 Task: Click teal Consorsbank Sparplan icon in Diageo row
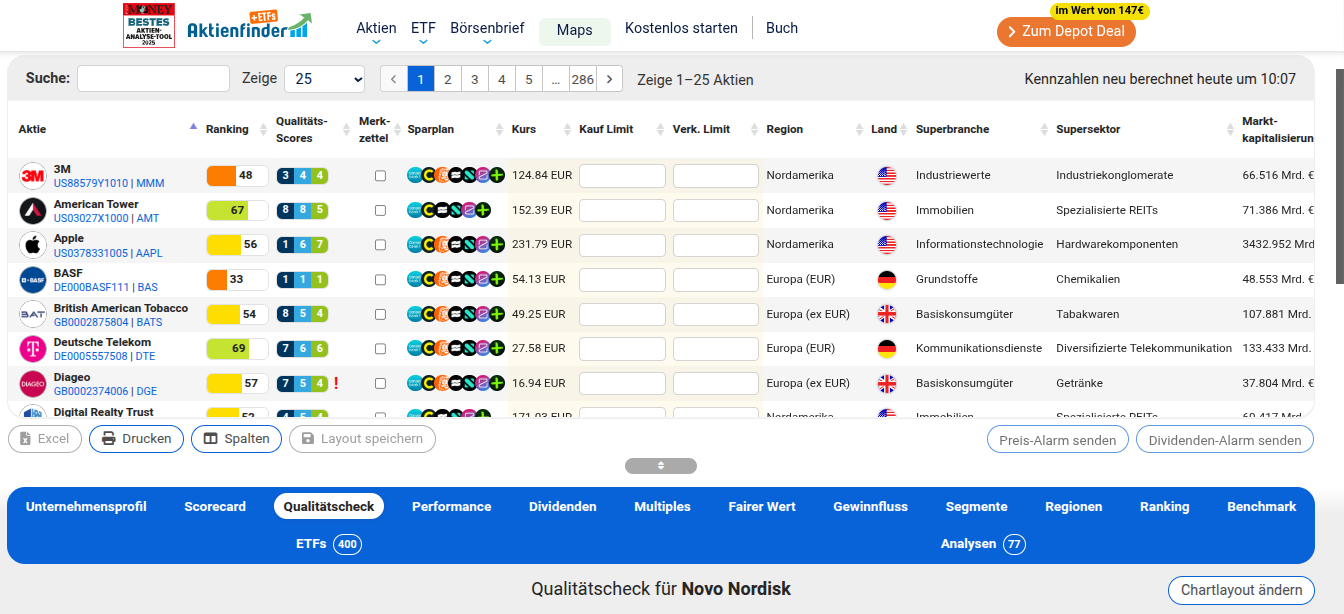coord(415,383)
